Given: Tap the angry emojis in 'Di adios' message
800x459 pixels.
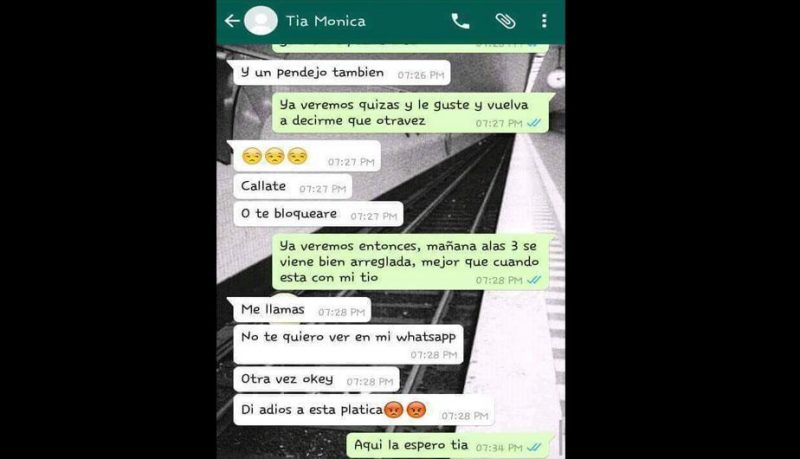Looking at the screenshot, I should click(x=405, y=410).
